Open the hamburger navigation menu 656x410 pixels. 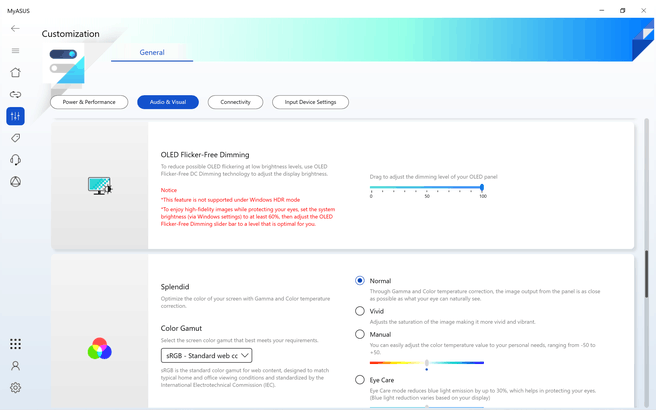pos(15,51)
